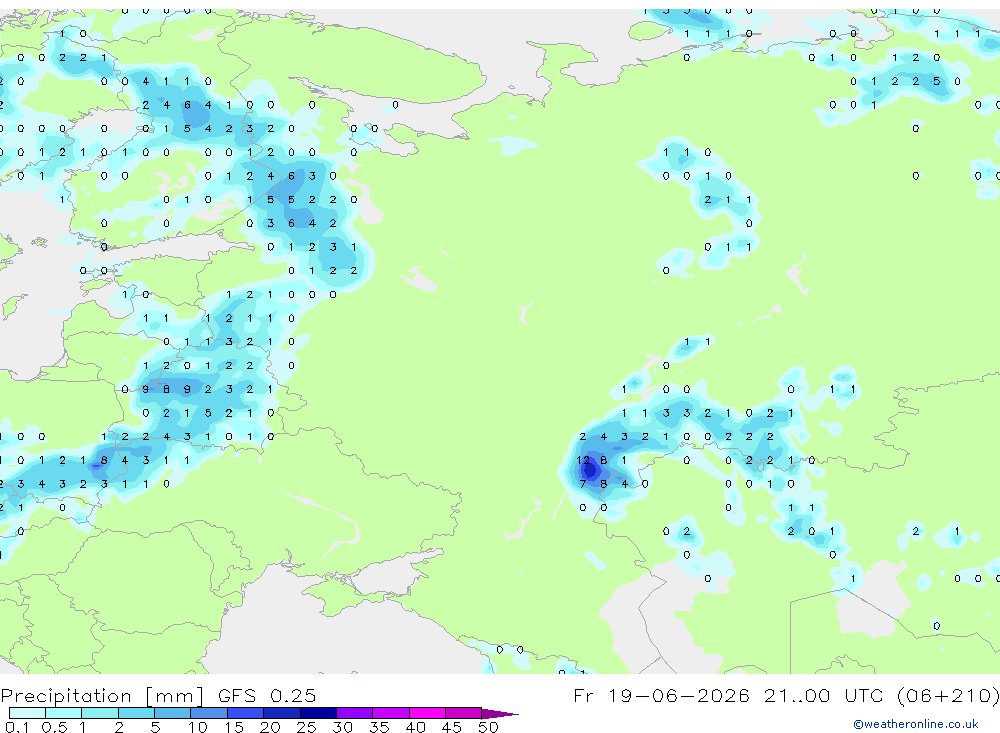Image resolution: width=1000 pixels, height=733 pixels.
Task: Click the '30' legend scale label
Action: pyautogui.click(x=342, y=727)
